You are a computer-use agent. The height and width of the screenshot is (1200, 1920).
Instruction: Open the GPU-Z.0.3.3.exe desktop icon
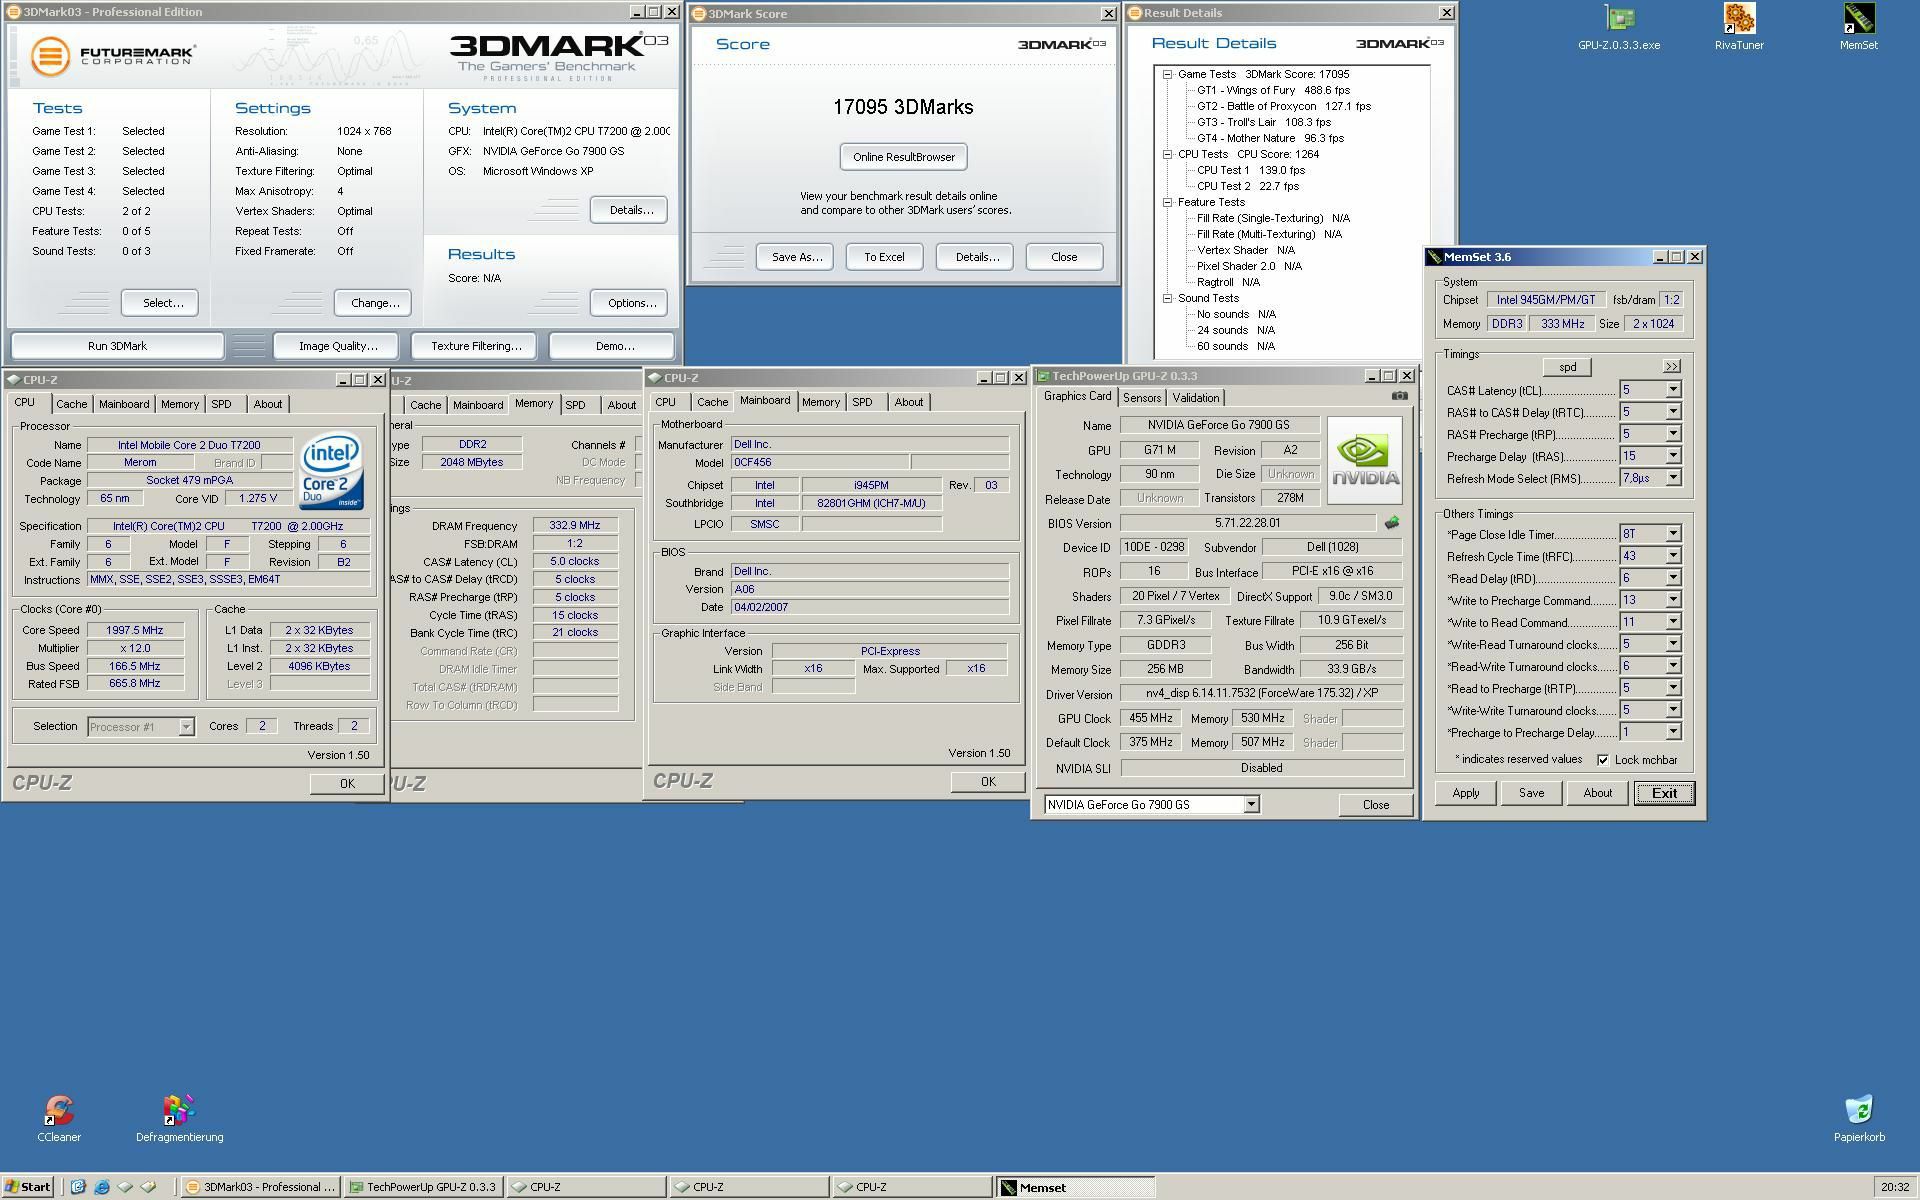[1619, 27]
